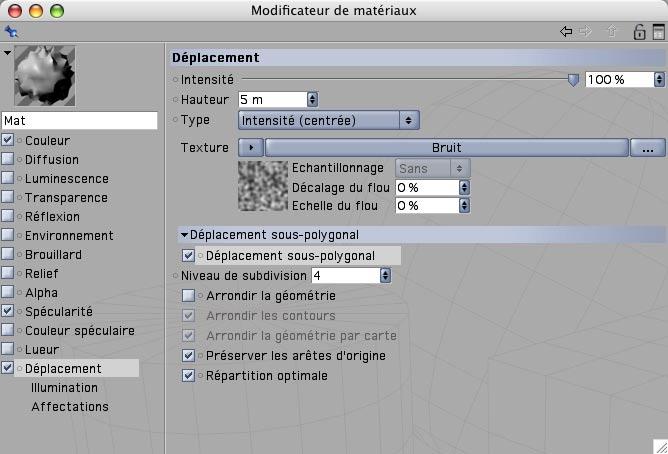The width and height of the screenshot is (668, 454).
Task: Click the Echelle du flou stepper
Action: (x=464, y=206)
